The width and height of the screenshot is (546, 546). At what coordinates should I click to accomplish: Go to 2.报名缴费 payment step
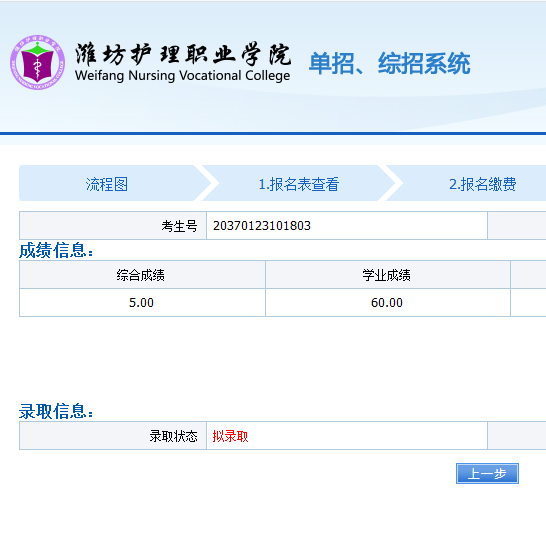483,184
